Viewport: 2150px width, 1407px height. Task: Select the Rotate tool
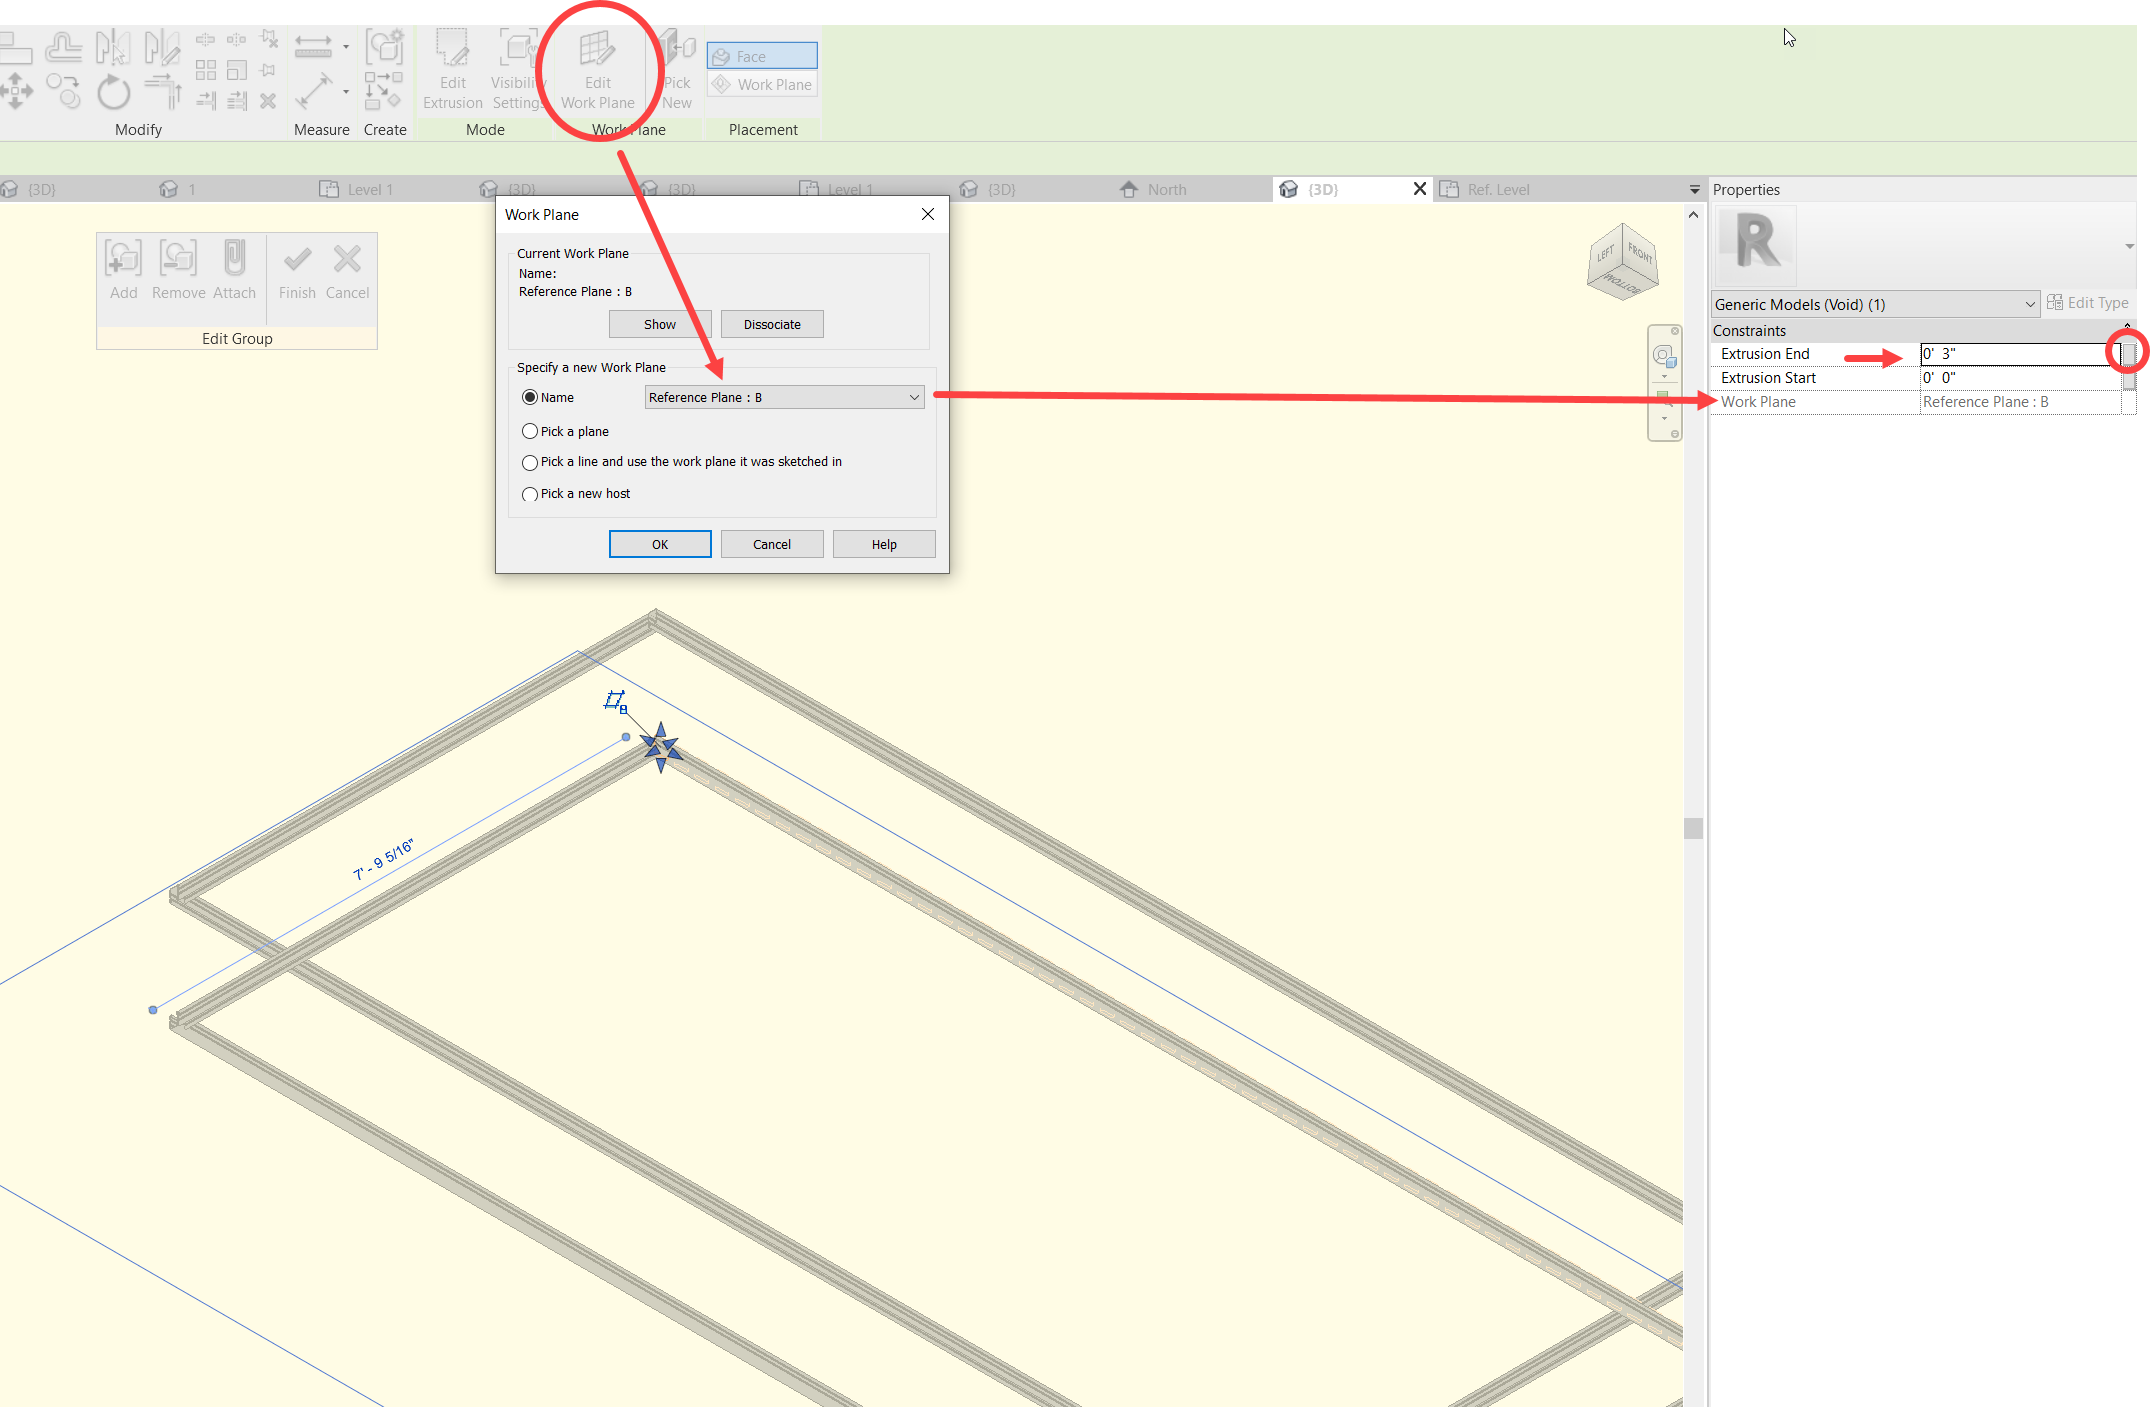pos(113,93)
